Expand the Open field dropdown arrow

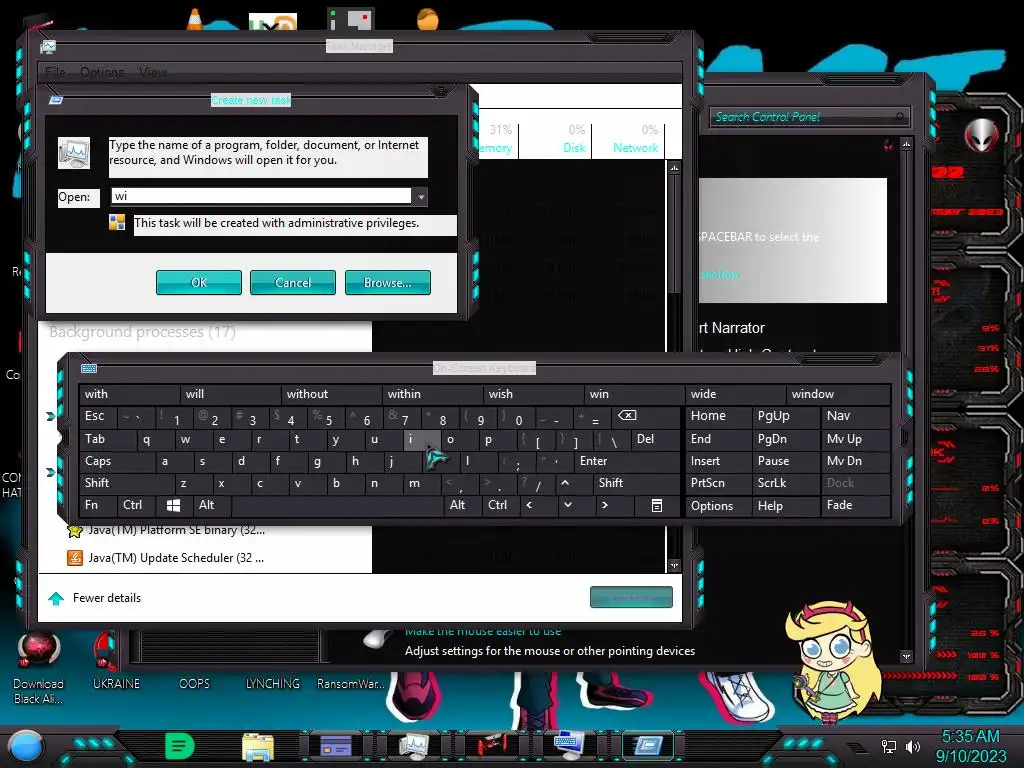coord(421,197)
